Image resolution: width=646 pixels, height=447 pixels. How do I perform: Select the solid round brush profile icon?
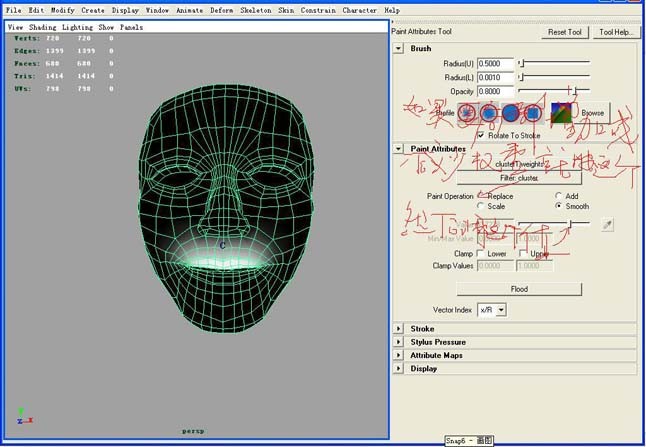click(510, 112)
